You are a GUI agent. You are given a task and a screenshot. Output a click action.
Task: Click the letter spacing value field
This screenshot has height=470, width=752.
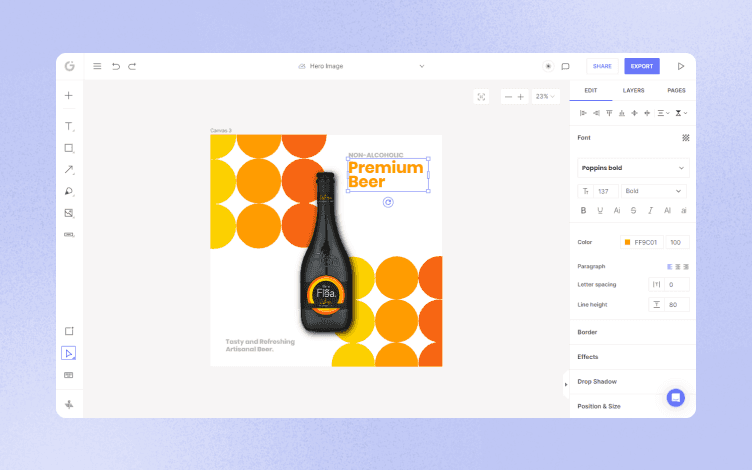[x=677, y=285]
